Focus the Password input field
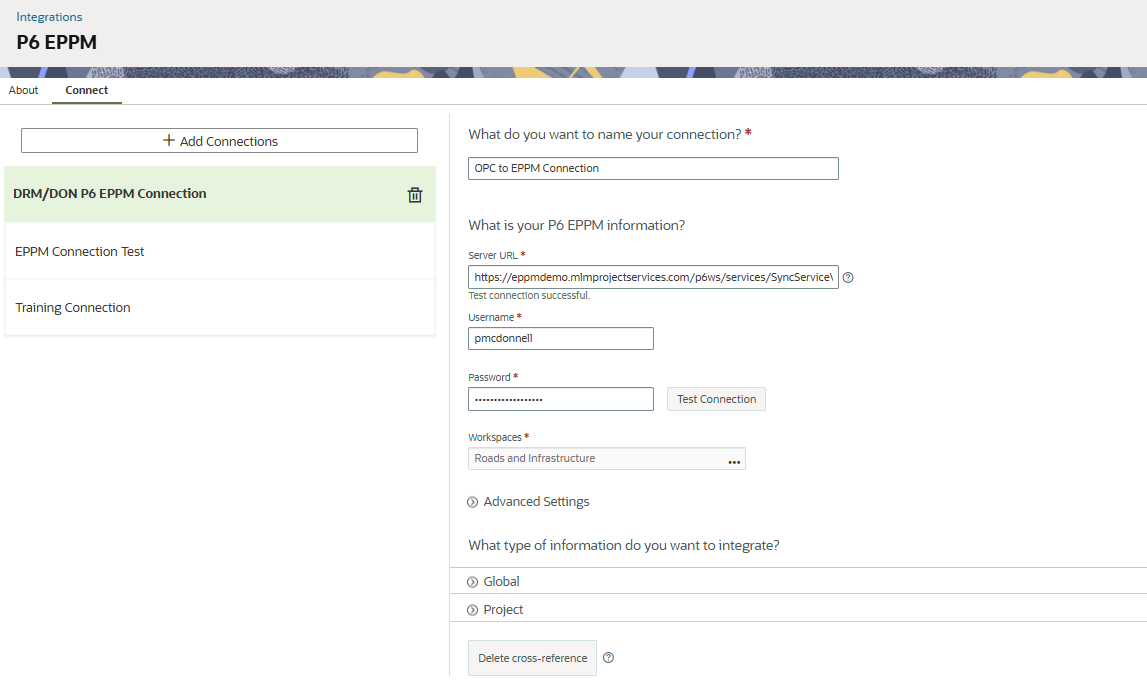 coord(560,399)
